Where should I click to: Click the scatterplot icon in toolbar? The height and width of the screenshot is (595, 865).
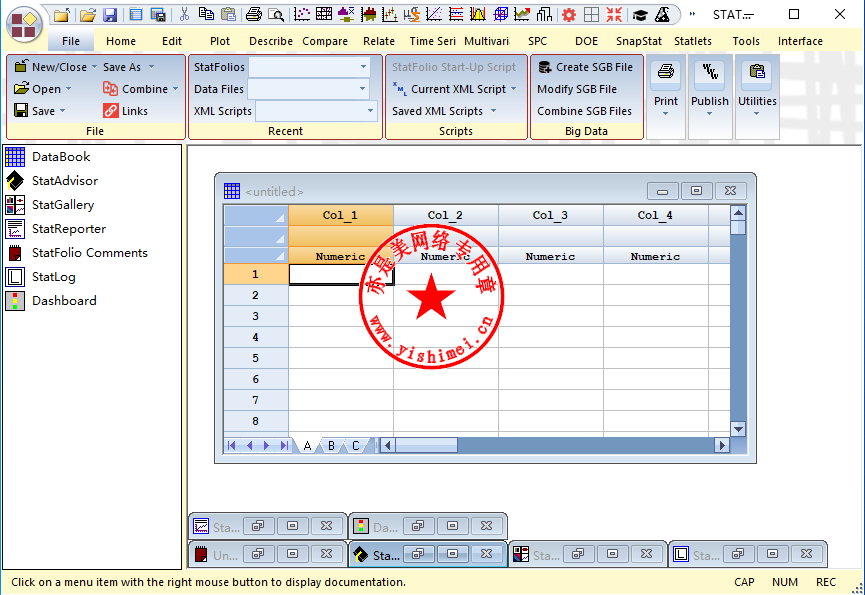pyautogui.click(x=302, y=14)
